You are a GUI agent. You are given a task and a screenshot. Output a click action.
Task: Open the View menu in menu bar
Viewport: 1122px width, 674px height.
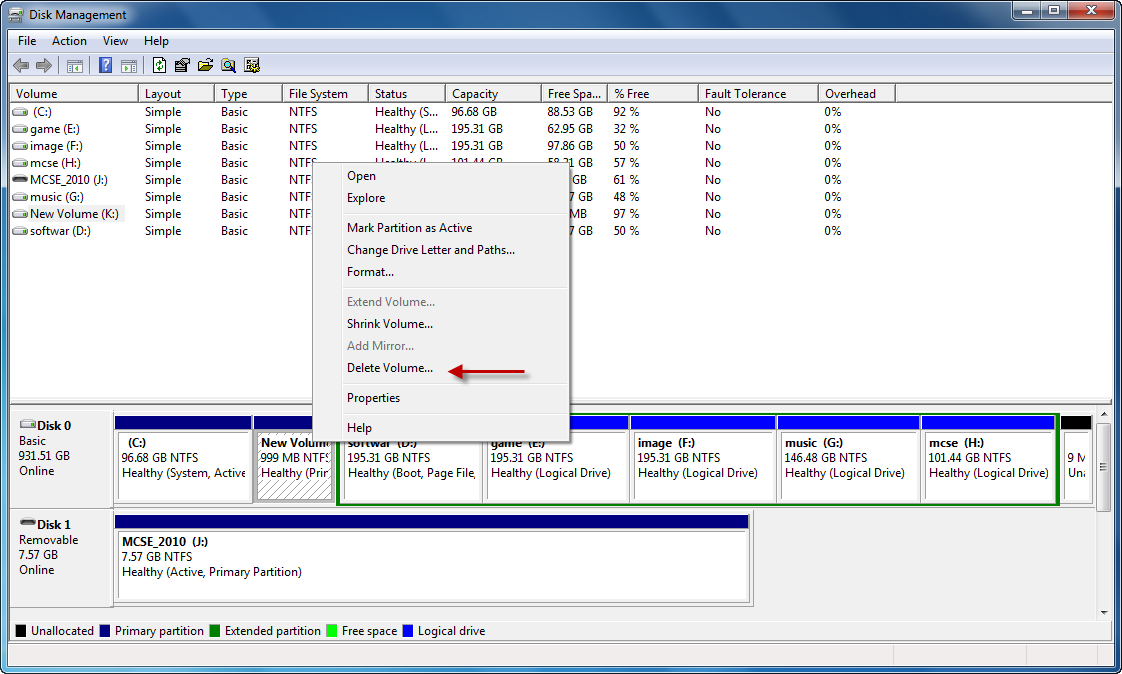point(115,41)
